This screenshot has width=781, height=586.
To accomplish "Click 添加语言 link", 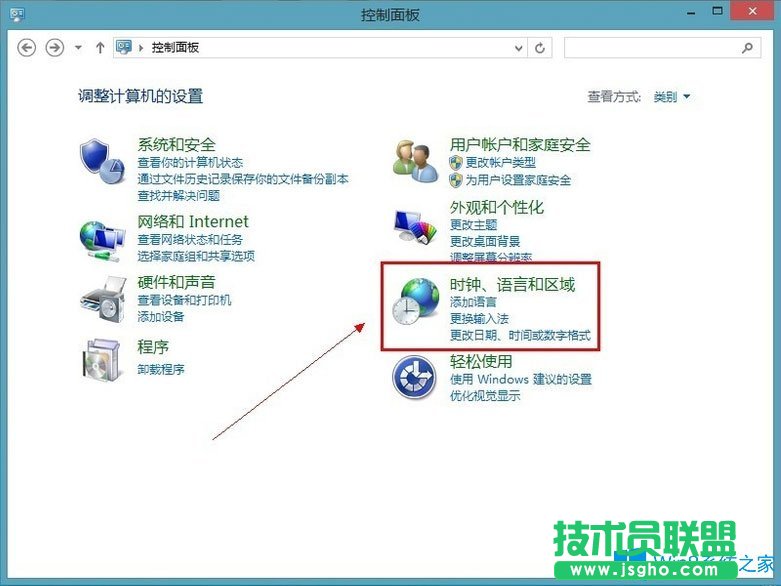I will [473, 302].
